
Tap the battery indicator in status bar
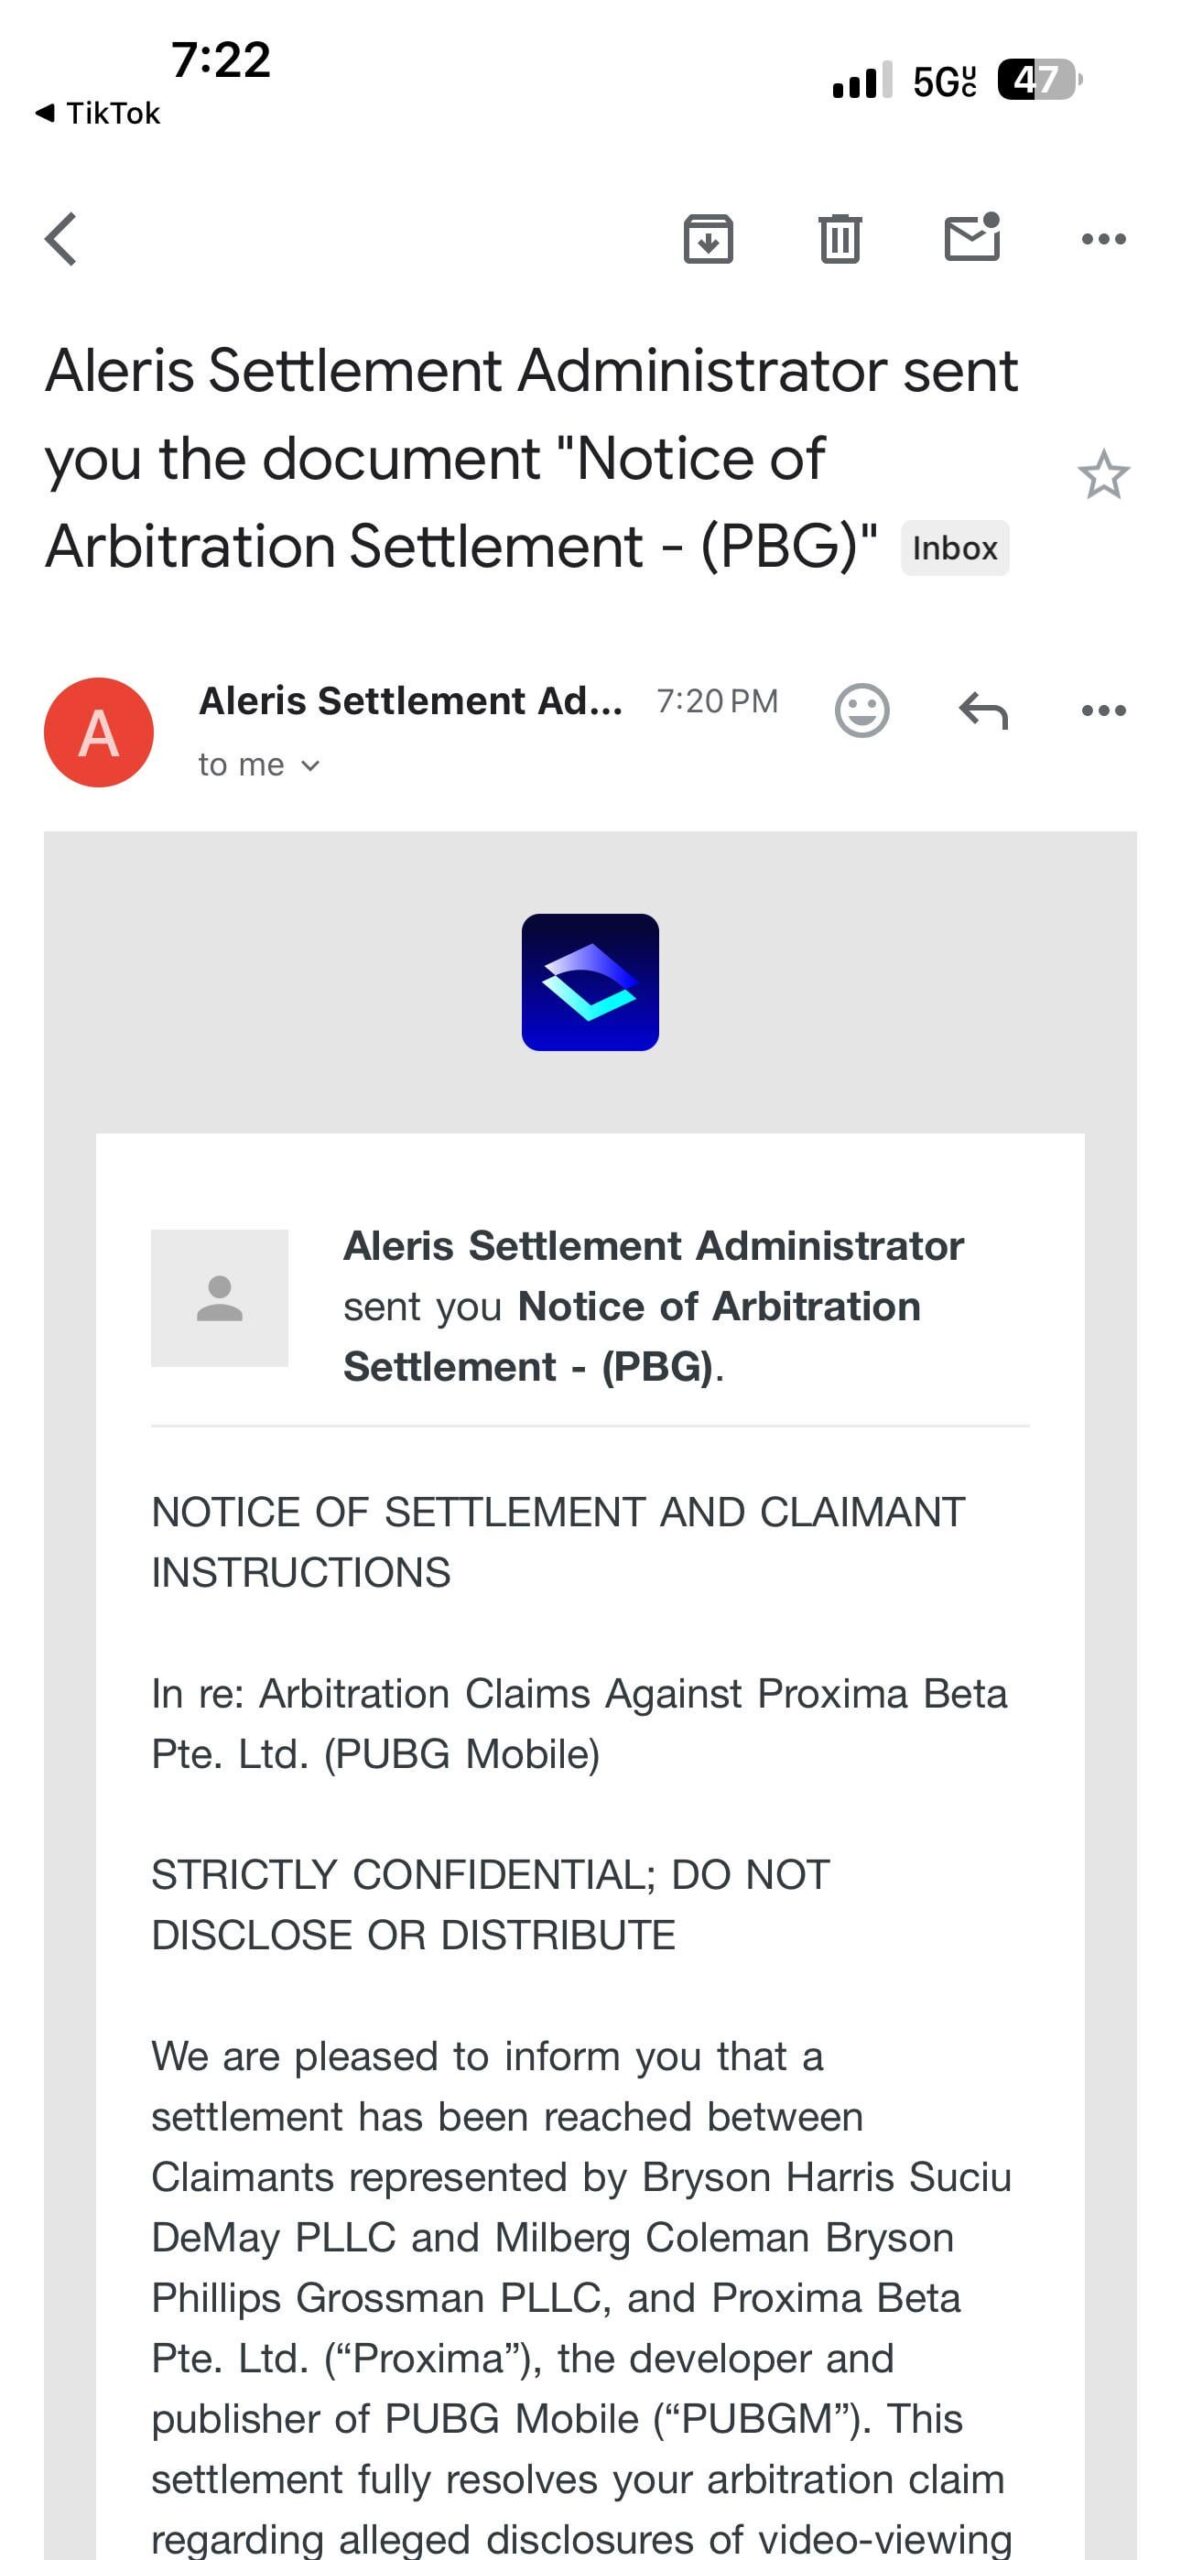pyautogui.click(x=1040, y=80)
